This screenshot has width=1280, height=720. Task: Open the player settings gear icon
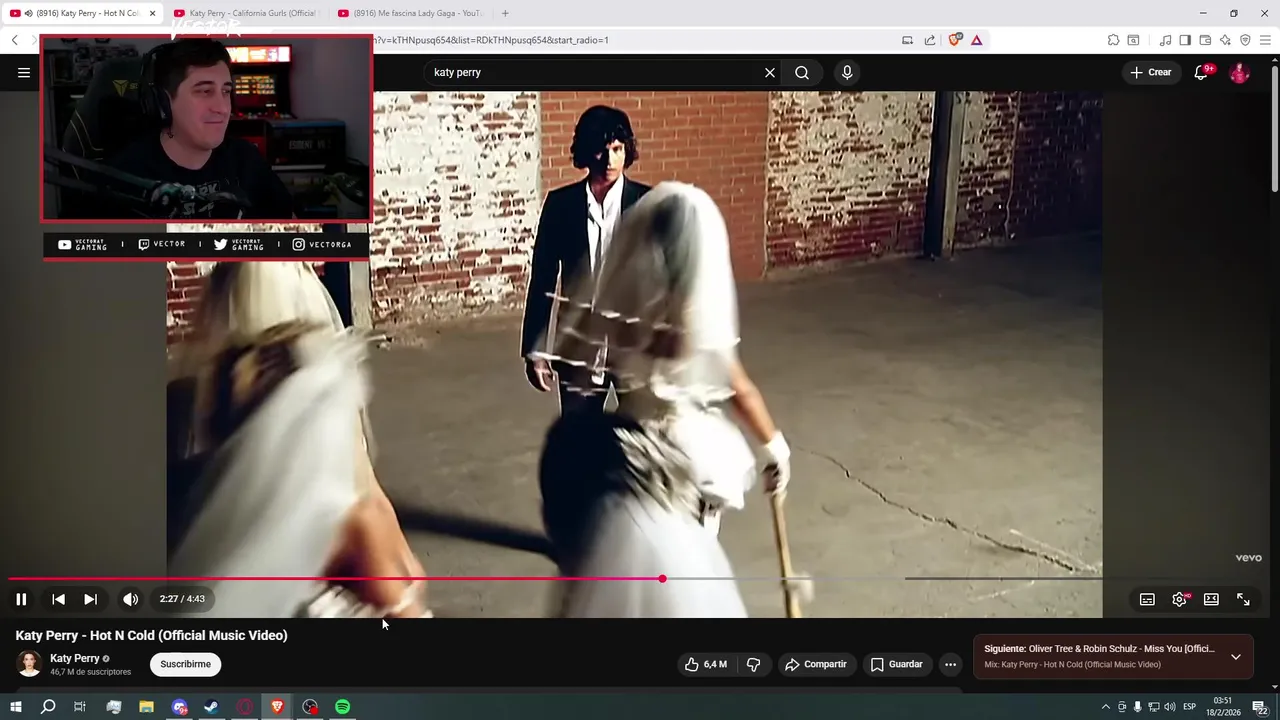coord(1179,599)
